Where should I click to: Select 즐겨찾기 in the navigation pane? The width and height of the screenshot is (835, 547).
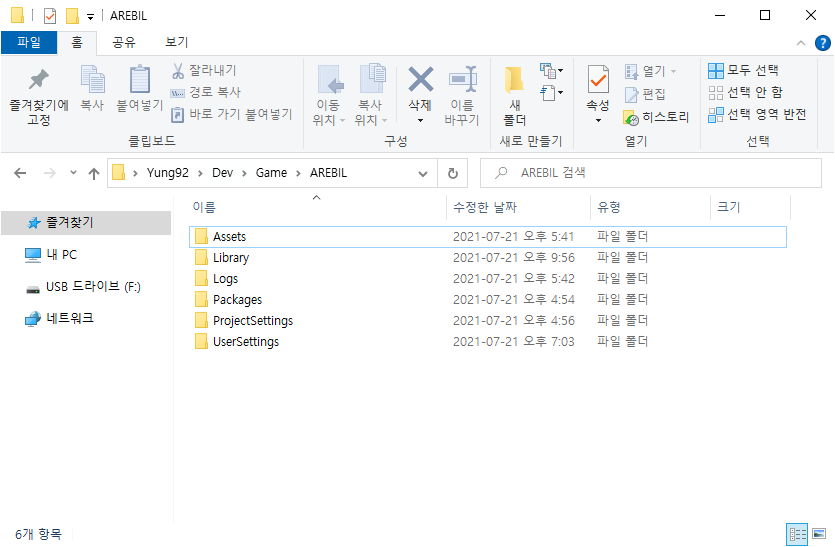pyautogui.click(x=86, y=223)
